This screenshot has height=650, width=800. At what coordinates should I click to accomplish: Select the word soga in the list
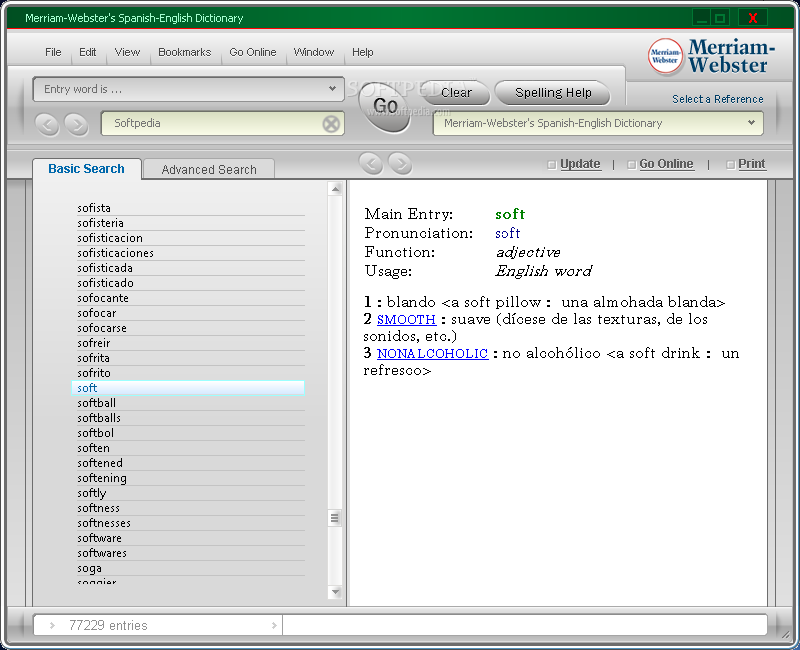click(191, 568)
